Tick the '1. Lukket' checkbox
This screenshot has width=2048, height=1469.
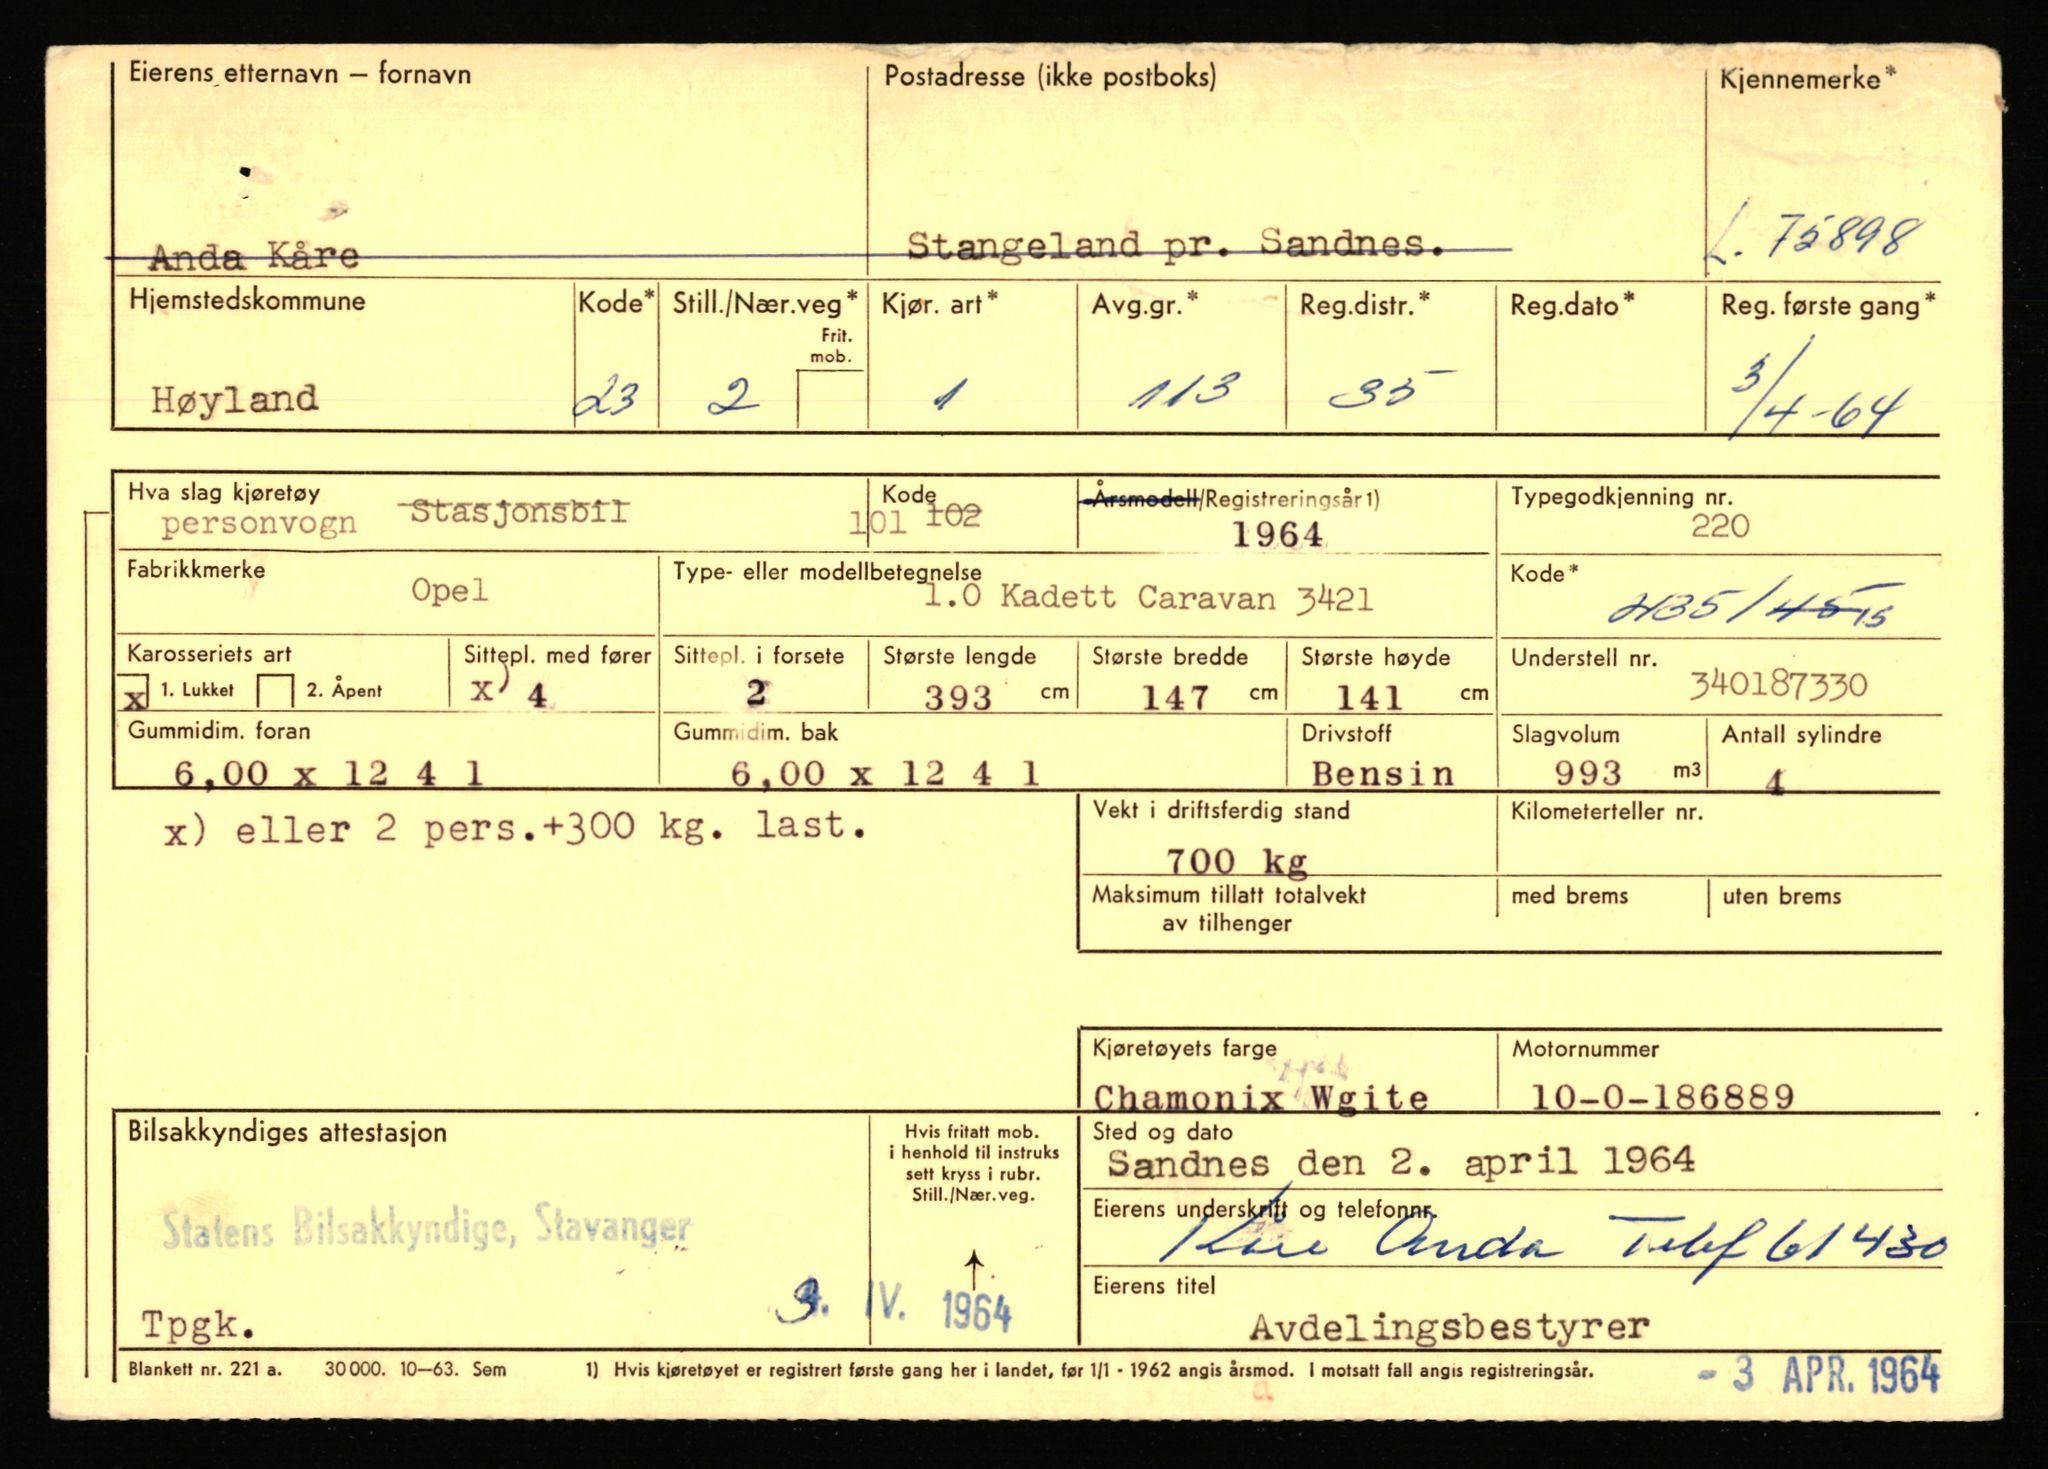[134, 694]
